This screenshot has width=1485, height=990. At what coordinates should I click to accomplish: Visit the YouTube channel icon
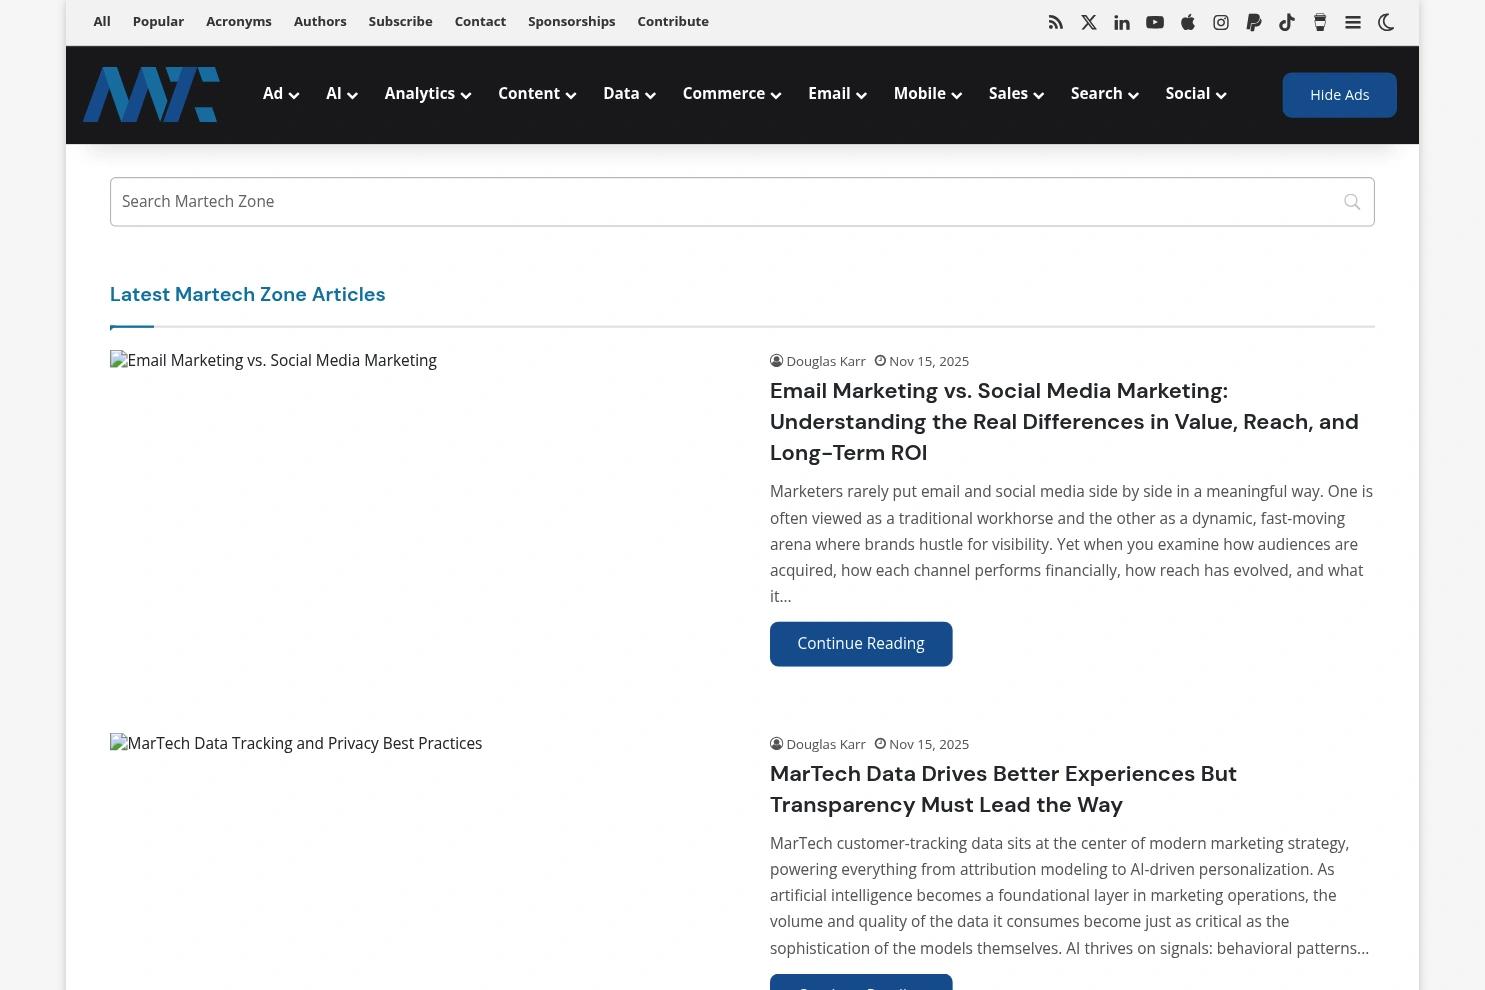[1154, 22]
